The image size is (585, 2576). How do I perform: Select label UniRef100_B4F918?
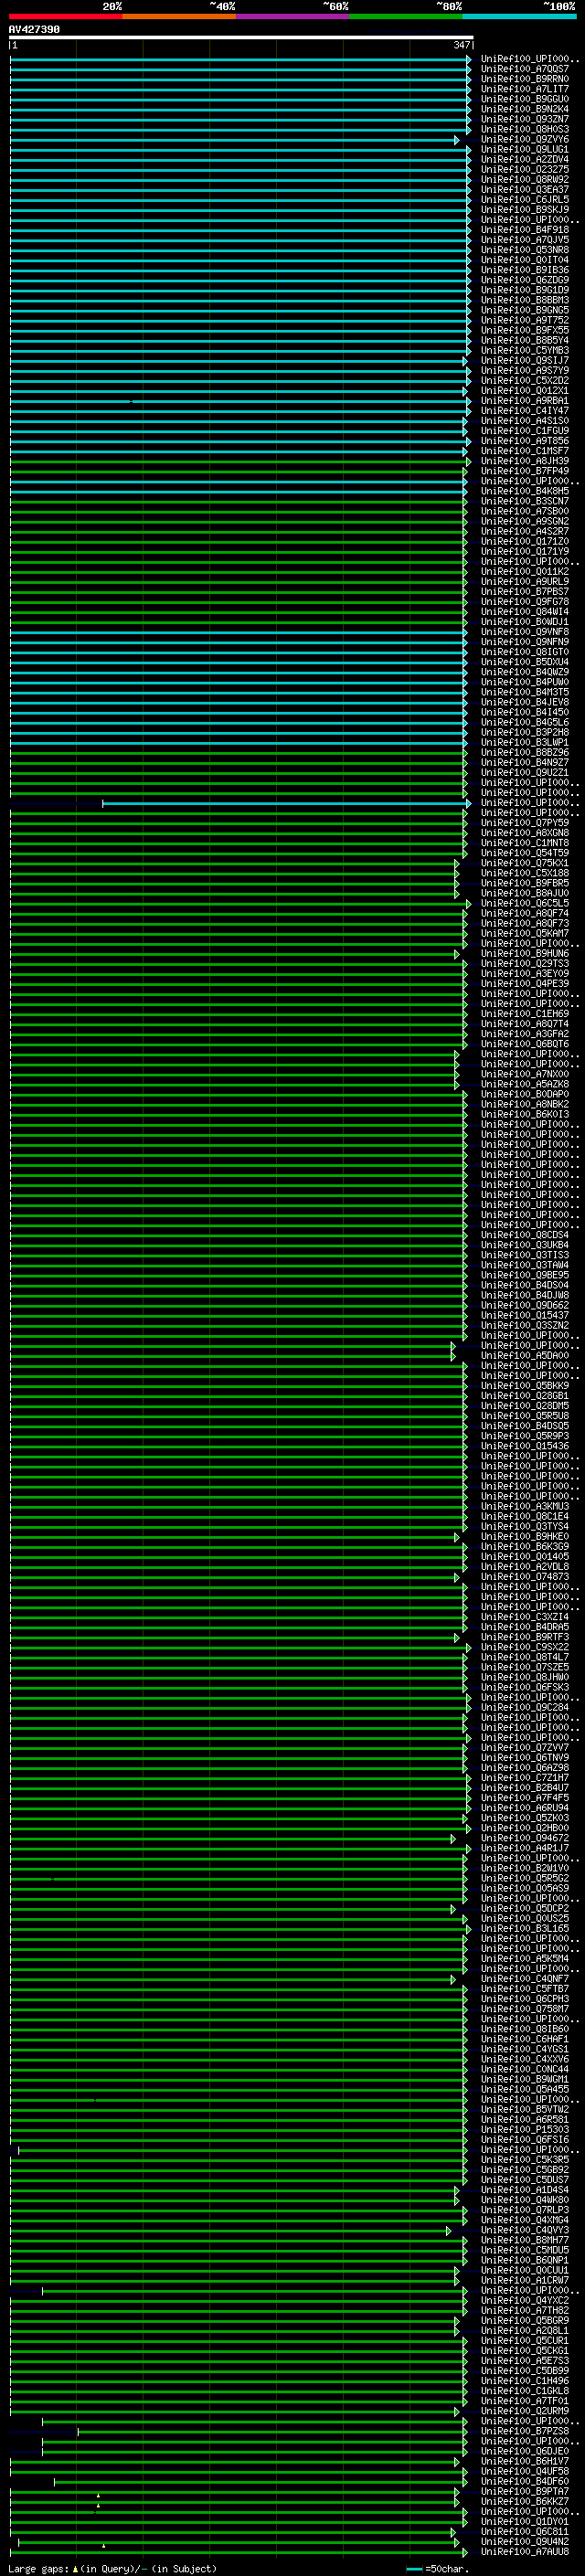[525, 230]
